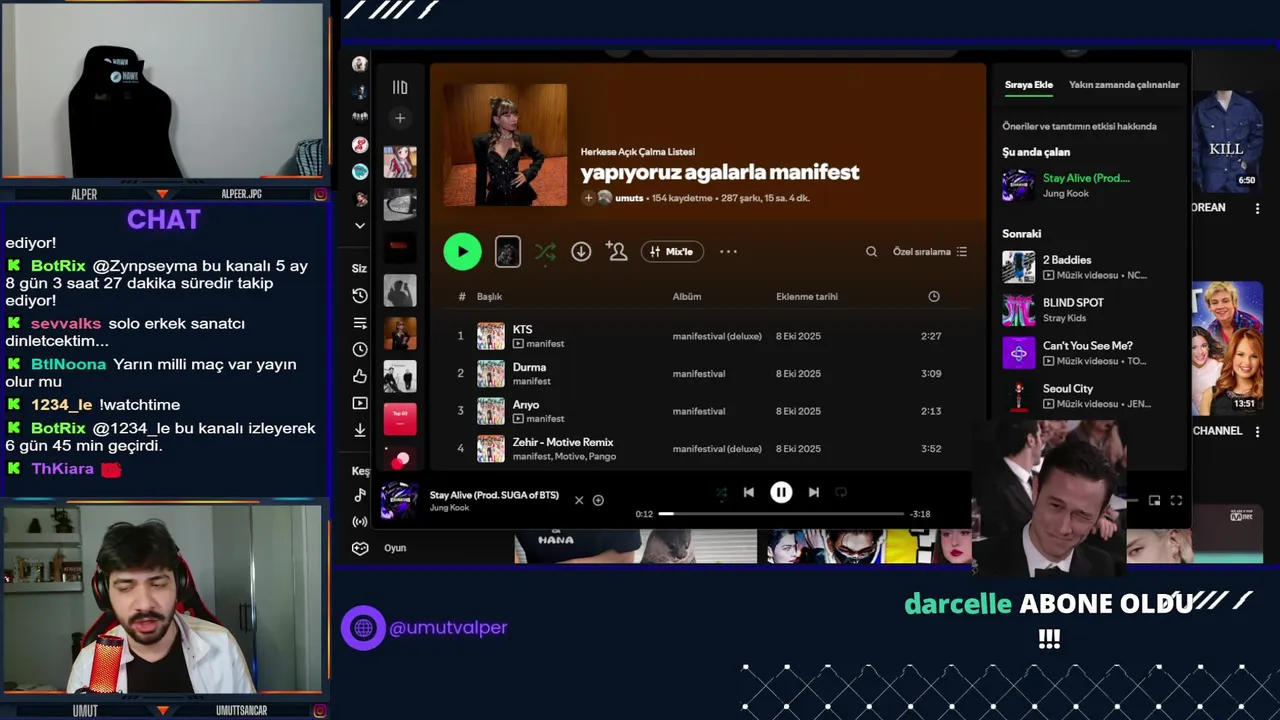Viewport: 1280px width, 720px height.
Task: Skip to the previous track
Action: coord(748,492)
